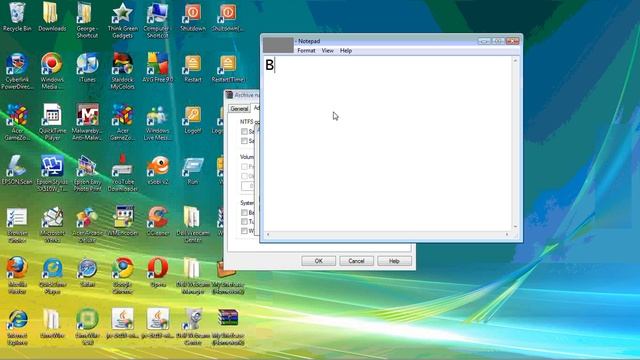Tick the 'Tu' checkbox in Archive dialog
Image resolution: width=640 pixels, height=360 pixels.
[244, 222]
